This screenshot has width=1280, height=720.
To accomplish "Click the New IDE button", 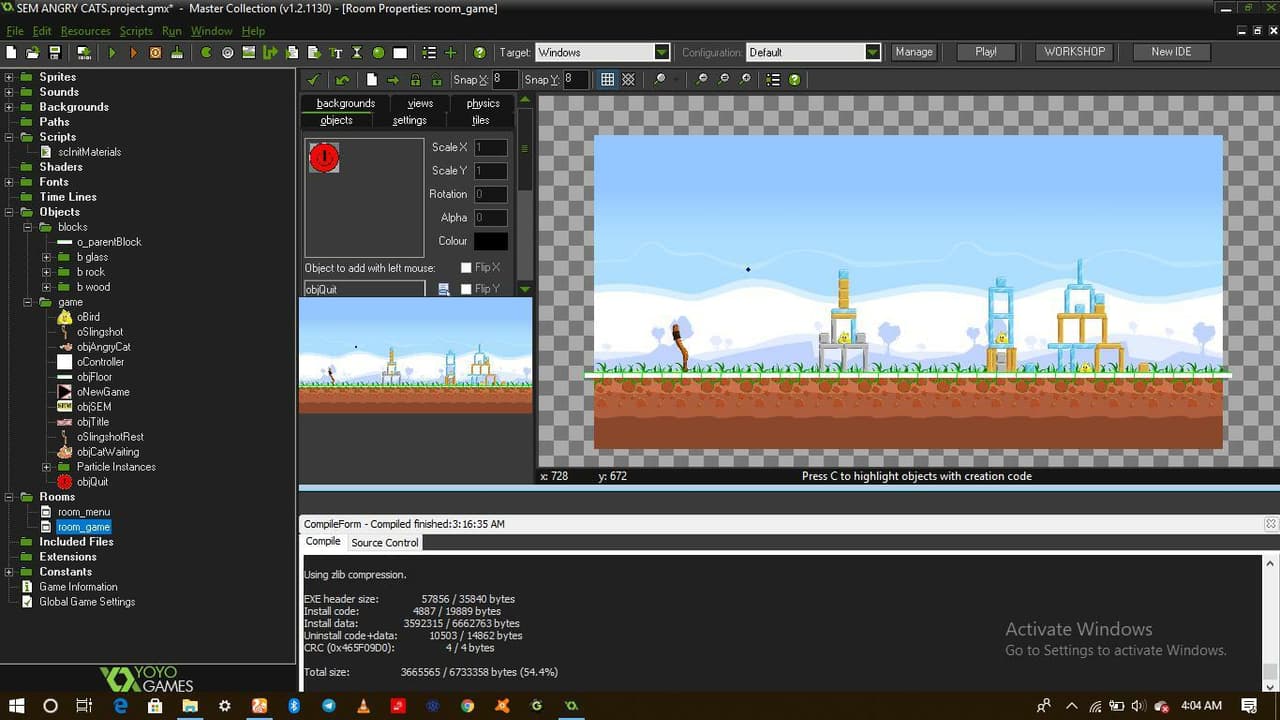I will tap(1171, 52).
